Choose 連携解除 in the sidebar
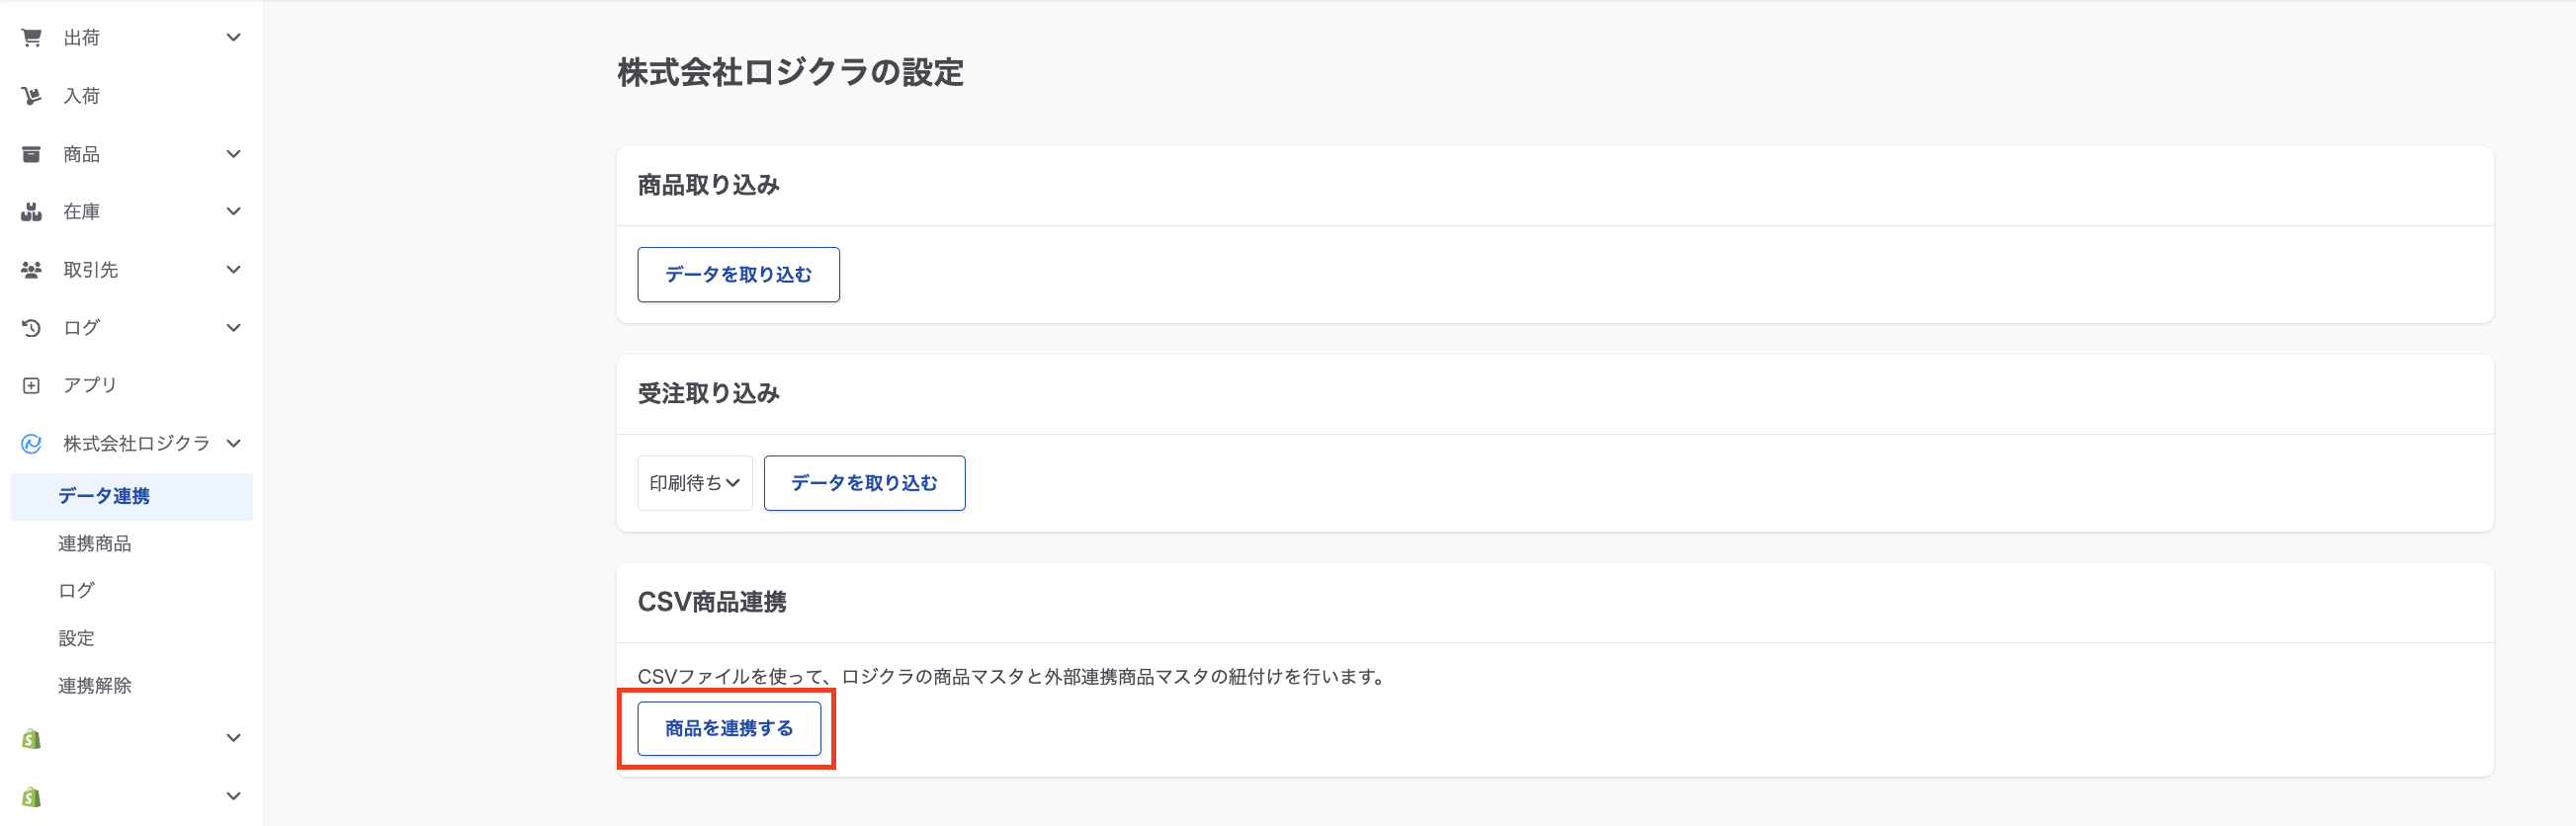Image resolution: width=2576 pixels, height=826 pixels. coord(95,686)
